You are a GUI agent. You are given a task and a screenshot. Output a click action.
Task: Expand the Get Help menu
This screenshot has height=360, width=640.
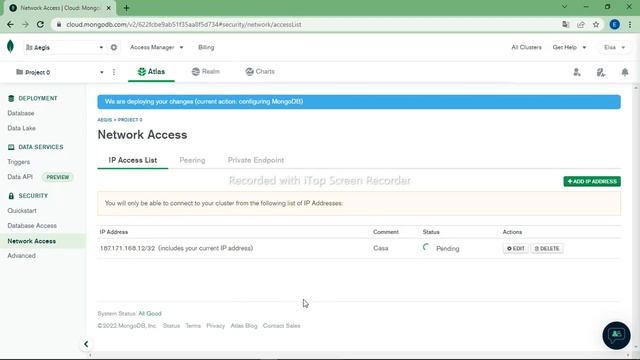point(569,47)
